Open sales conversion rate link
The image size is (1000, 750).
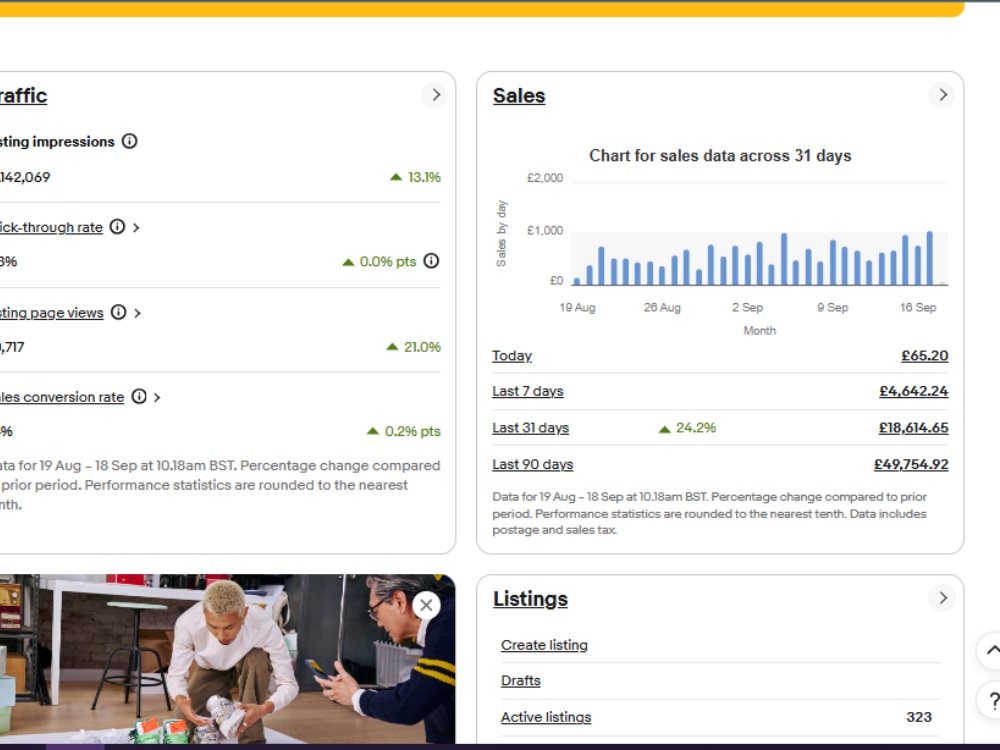pyautogui.click(x=62, y=397)
